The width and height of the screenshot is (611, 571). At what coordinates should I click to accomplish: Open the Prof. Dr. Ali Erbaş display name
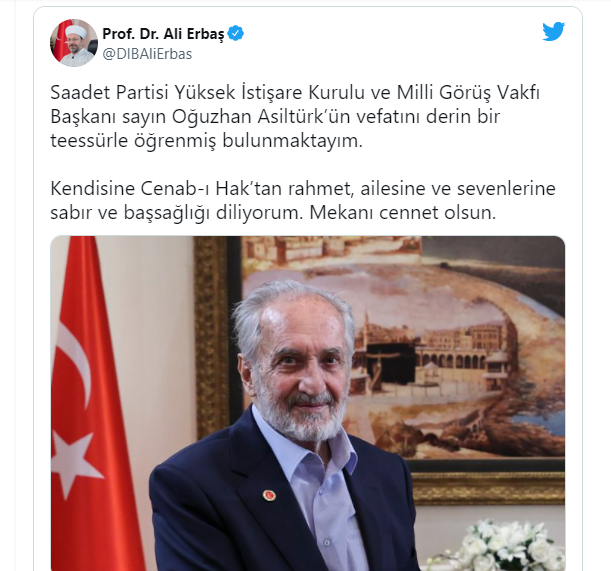(x=163, y=34)
